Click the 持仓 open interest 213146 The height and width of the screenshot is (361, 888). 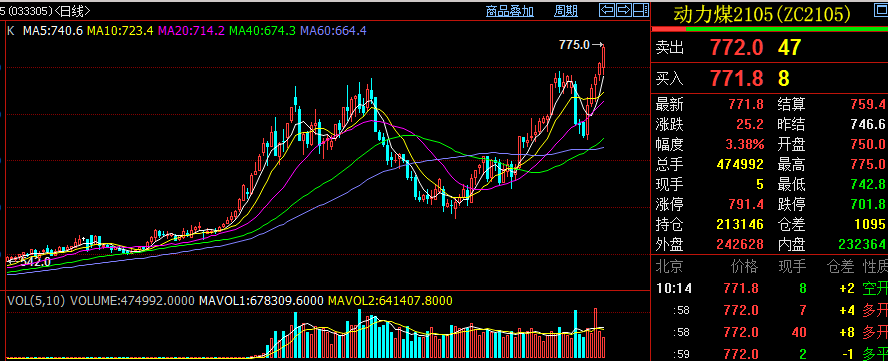click(x=740, y=224)
